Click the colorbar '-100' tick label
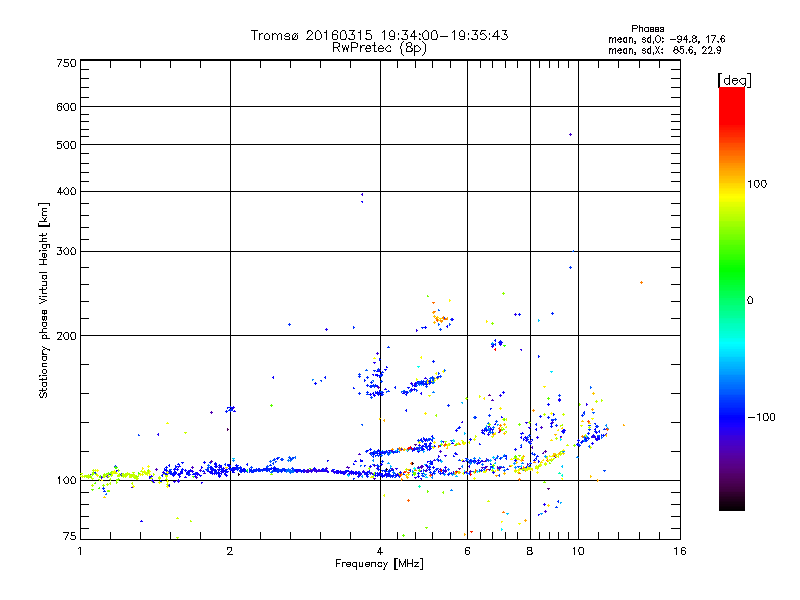Viewport: 800px width, 600px height. coord(761,417)
